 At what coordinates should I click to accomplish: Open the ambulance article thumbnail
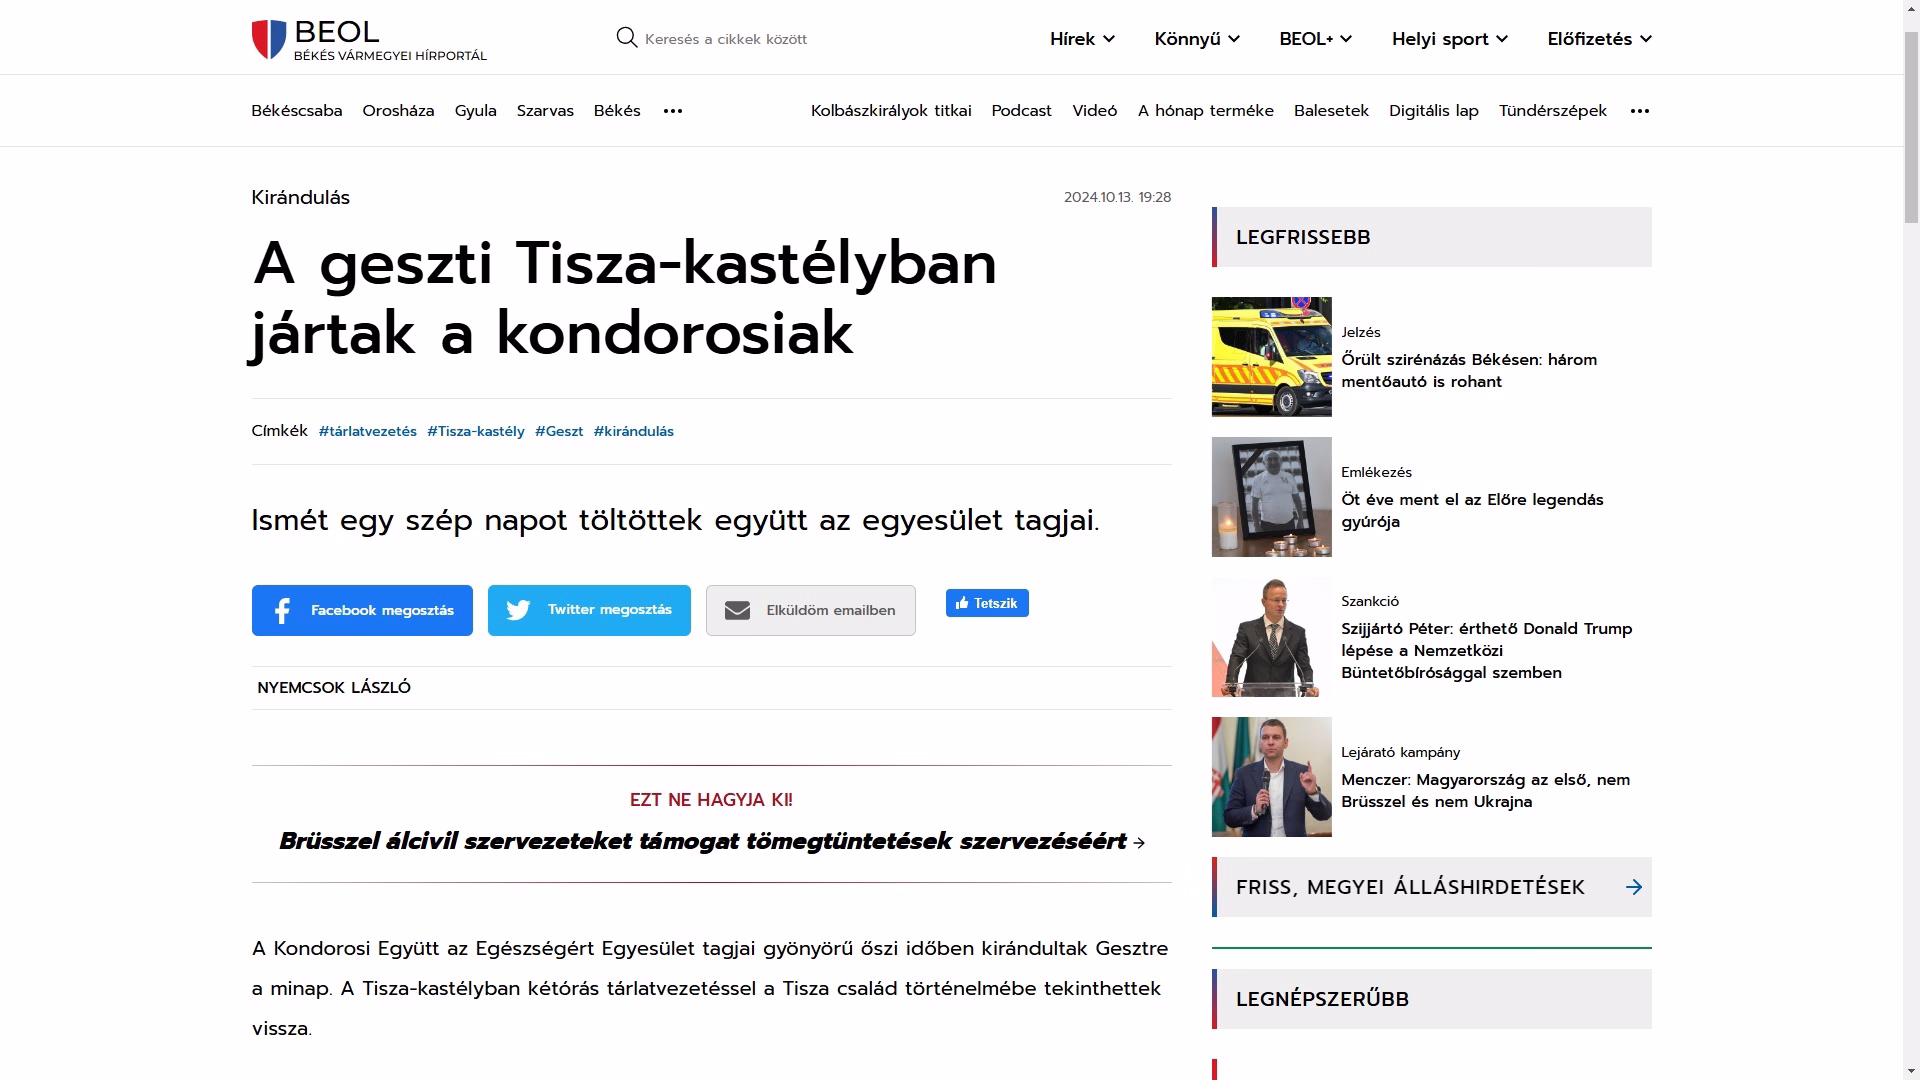1272,357
